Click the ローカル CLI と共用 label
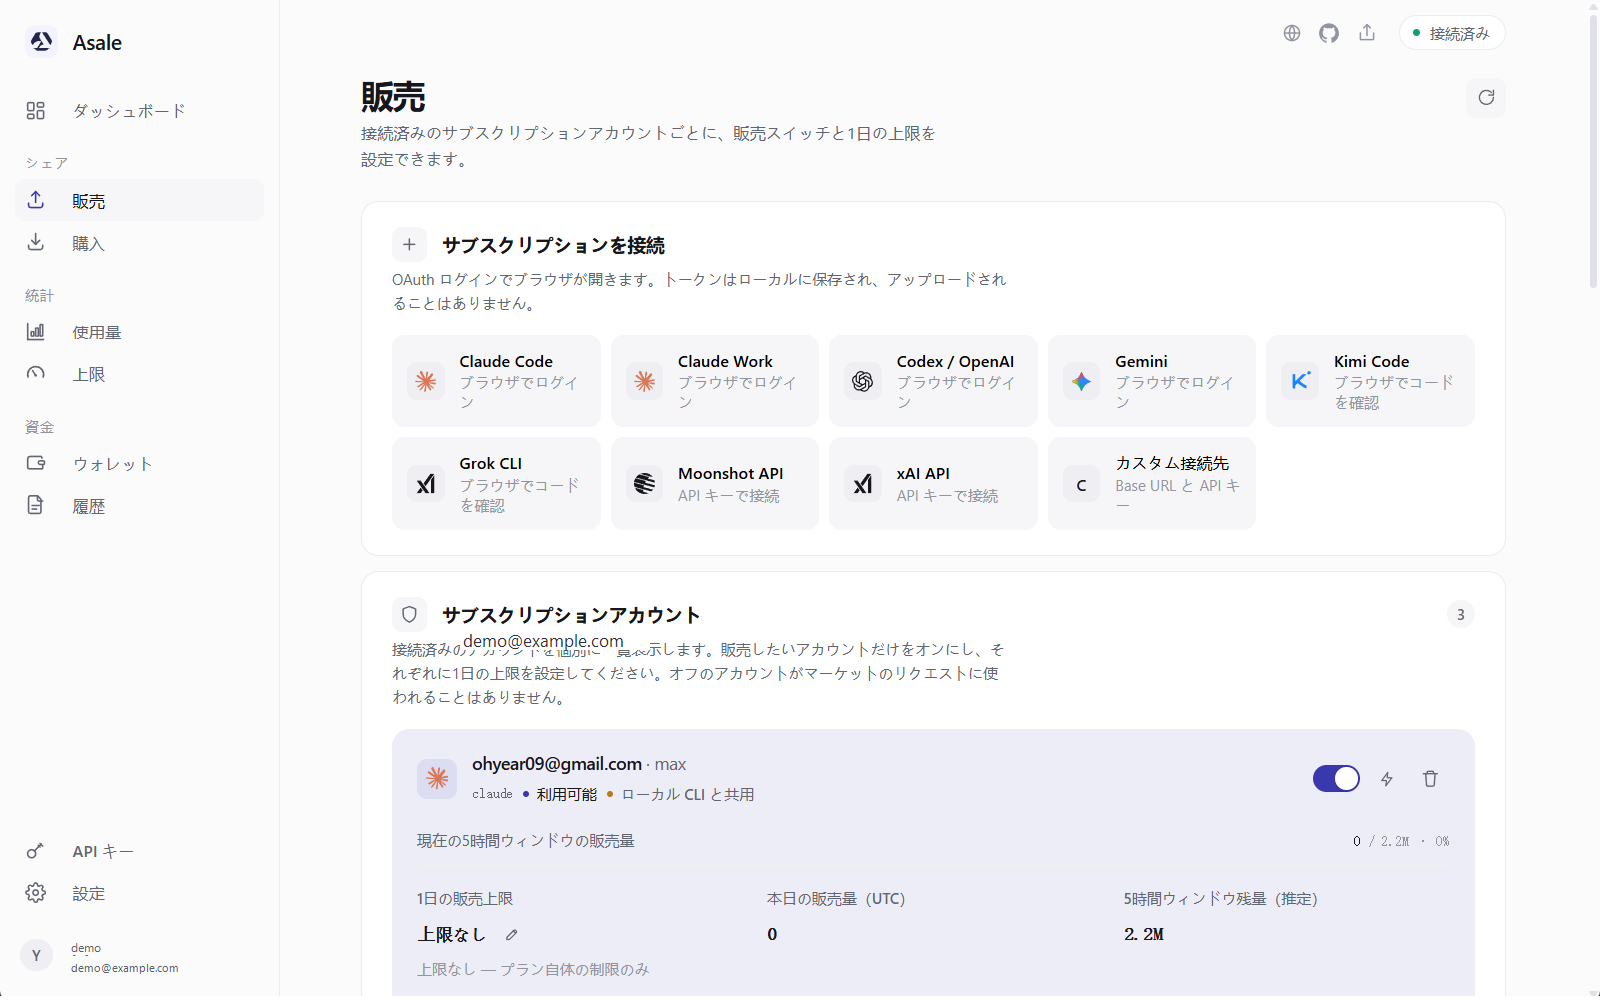The image size is (1600, 1000). coord(688,794)
